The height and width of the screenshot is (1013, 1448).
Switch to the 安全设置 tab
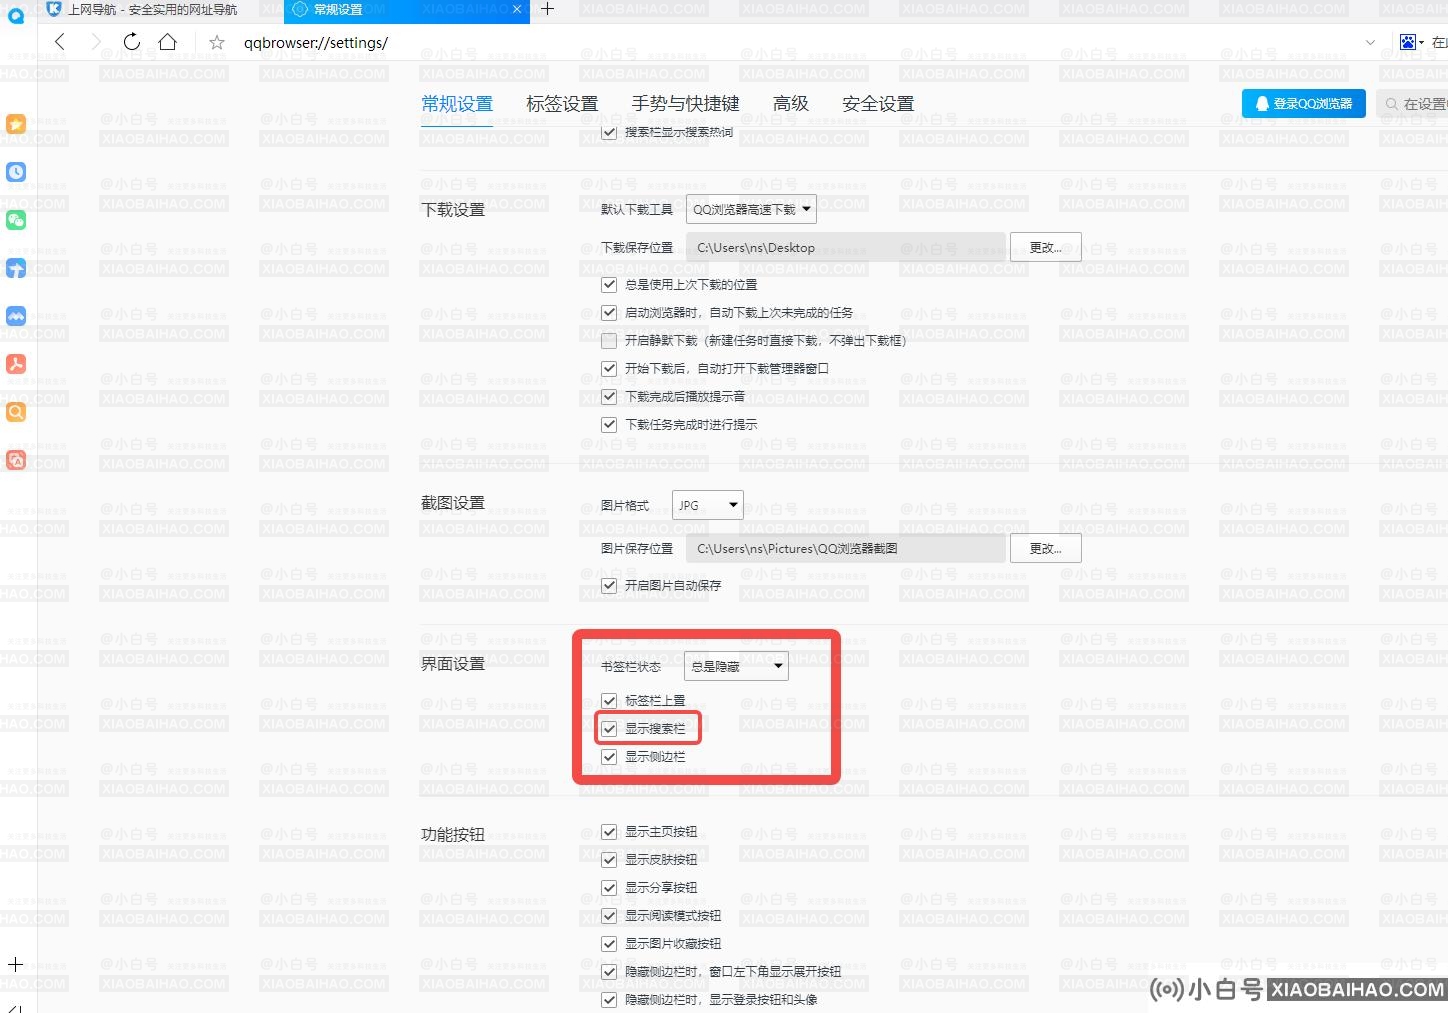tap(878, 104)
